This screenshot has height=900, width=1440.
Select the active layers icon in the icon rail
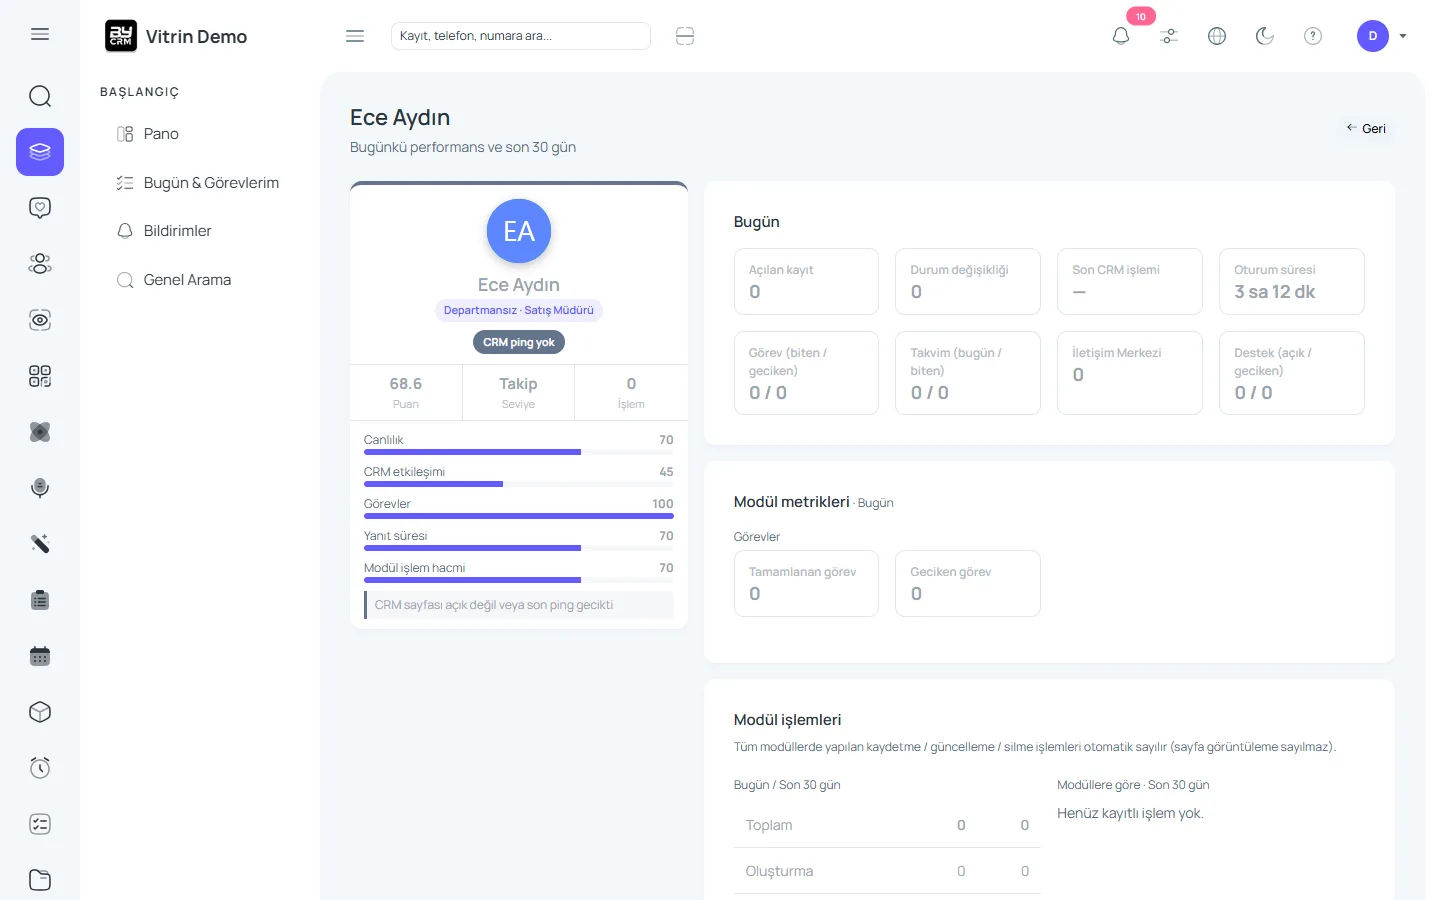40,152
